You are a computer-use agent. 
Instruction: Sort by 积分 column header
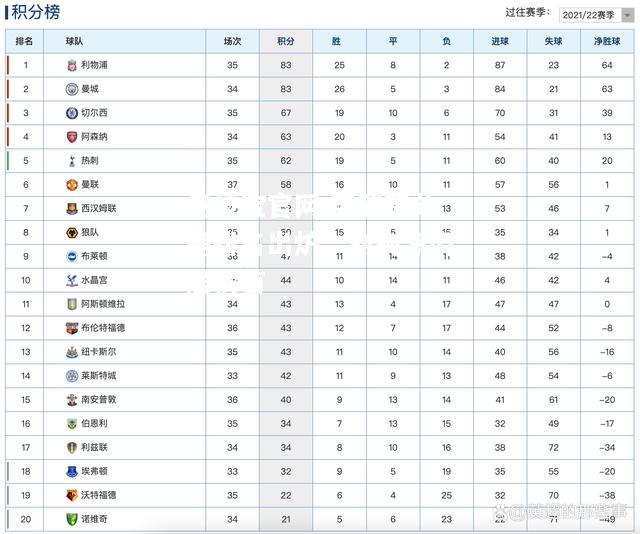(286, 41)
